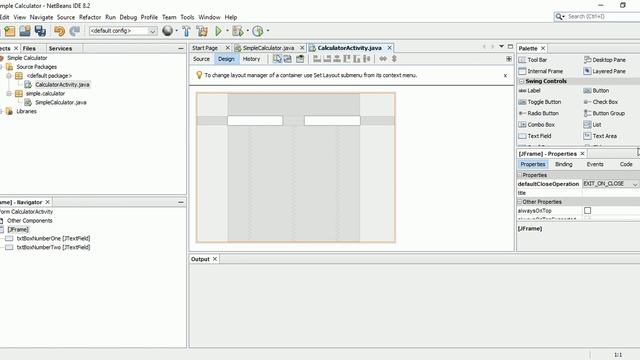
Task: Open dropdown arrow next to Debug icon
Action: click(247, 31)
